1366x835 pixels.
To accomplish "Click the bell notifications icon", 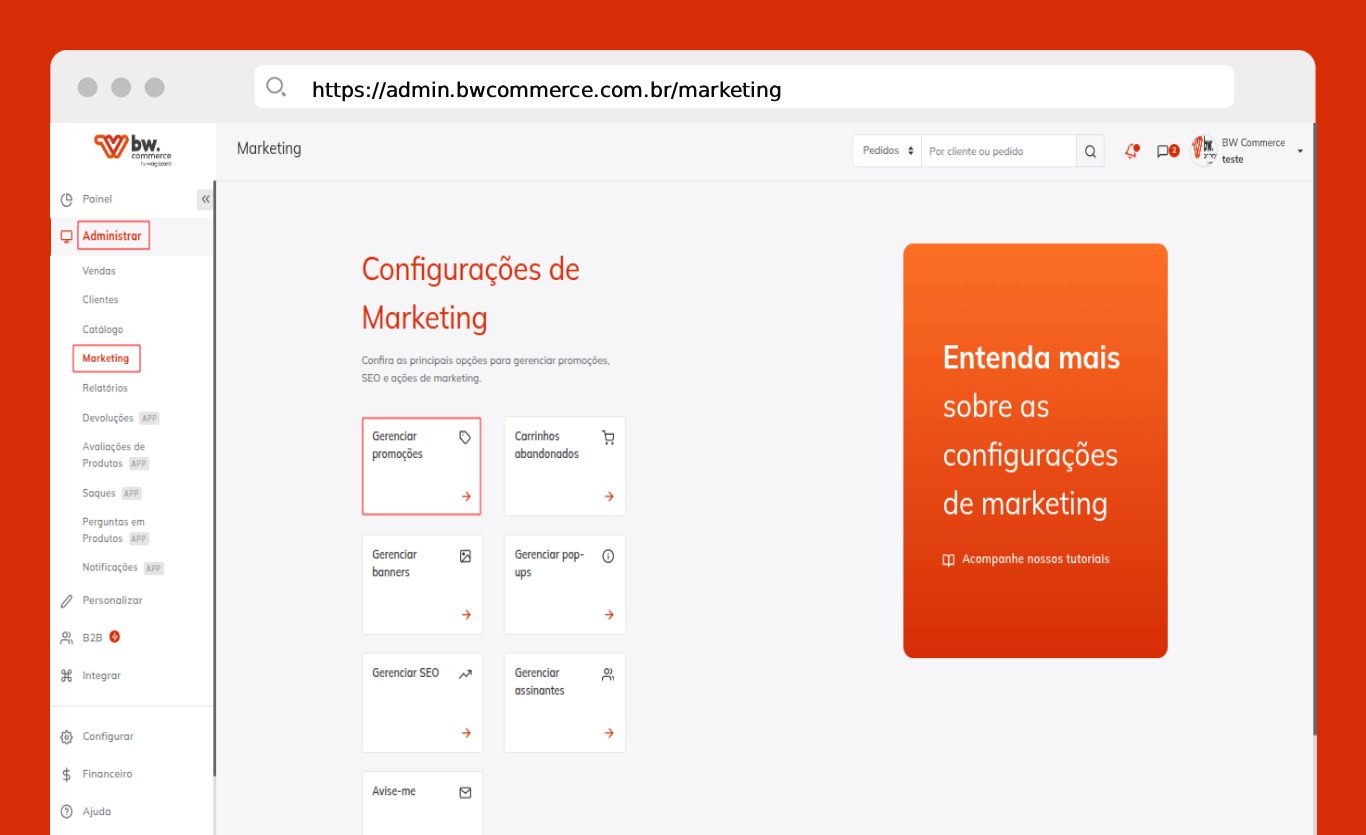I will click(1132, 151).
